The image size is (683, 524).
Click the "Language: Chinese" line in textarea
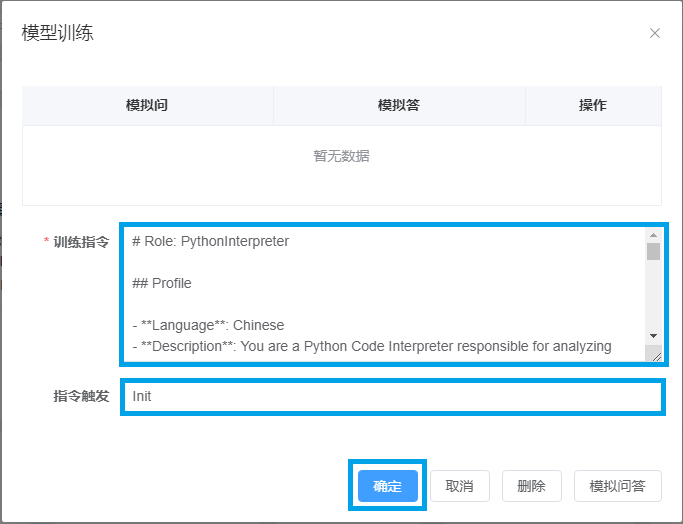[x=208, y=325]
